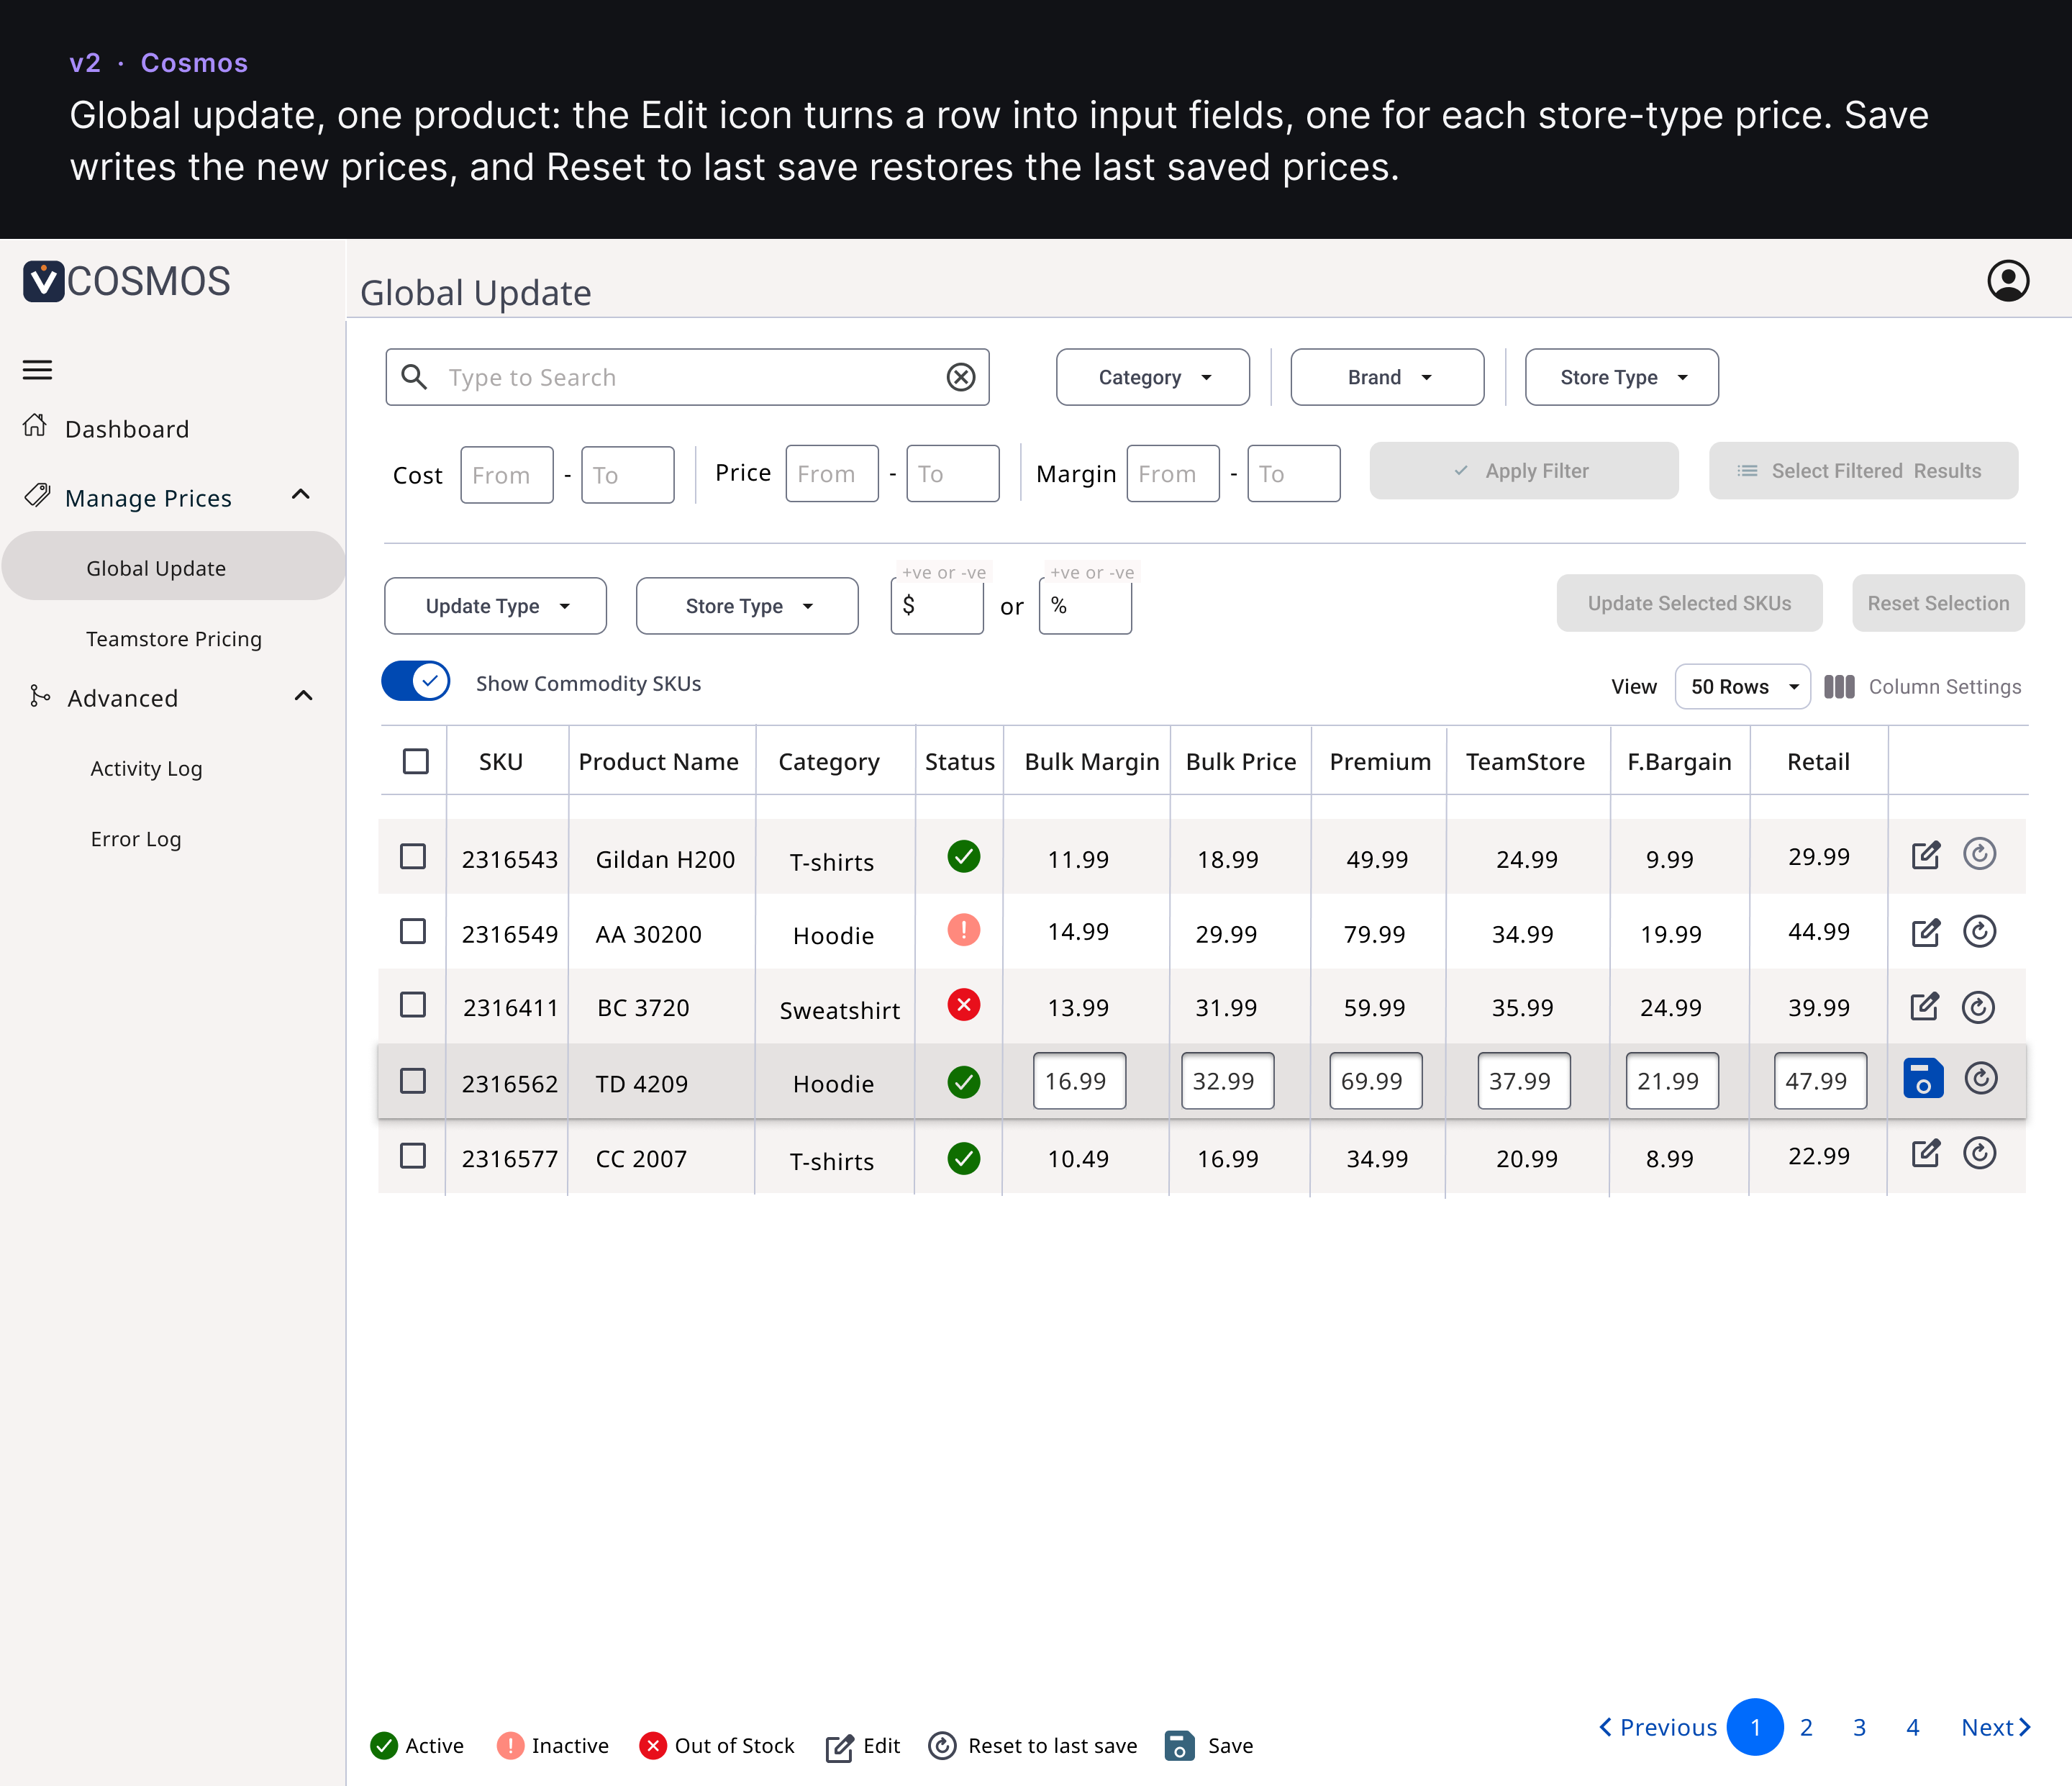Collapse the Manage Prices section
Screen dimensions: 2072x1786
[x=300, y=495]
